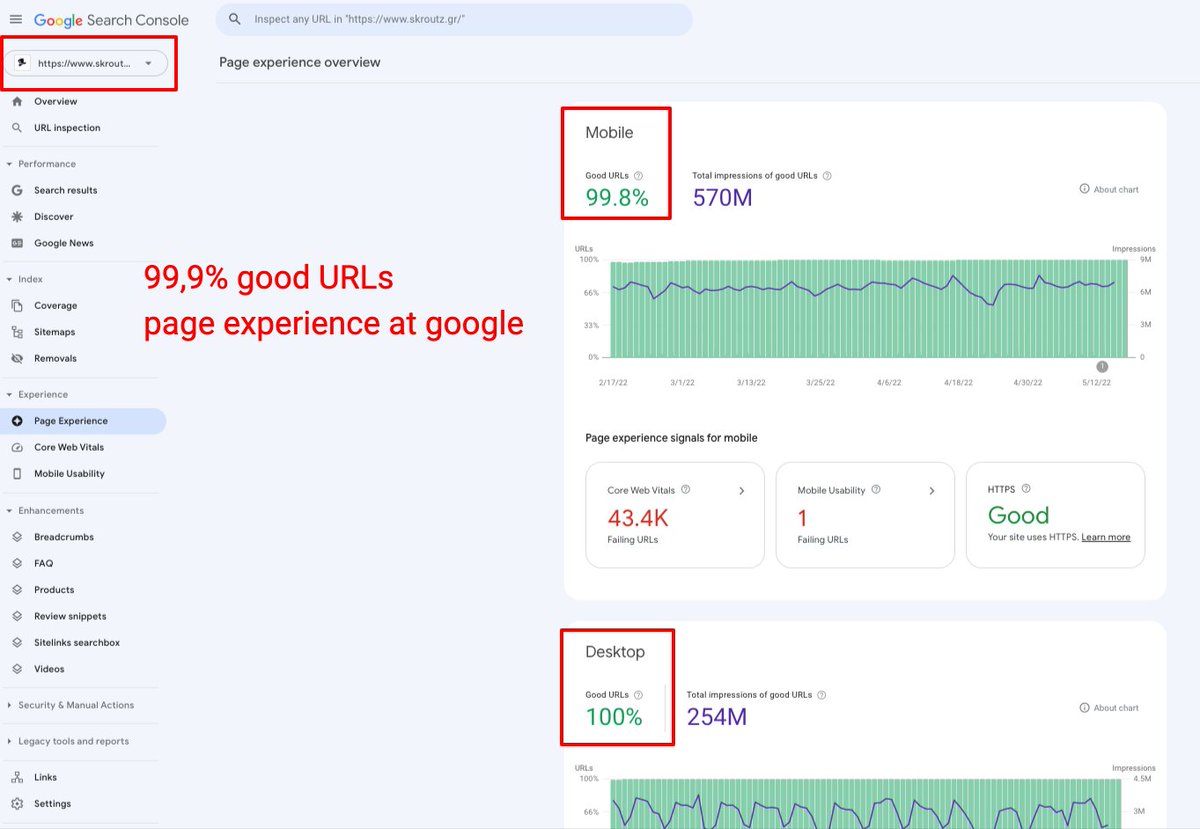This screenshot has width=1200, height=829.
Task: Click the Overview home icon
Action: pos(17,101)
